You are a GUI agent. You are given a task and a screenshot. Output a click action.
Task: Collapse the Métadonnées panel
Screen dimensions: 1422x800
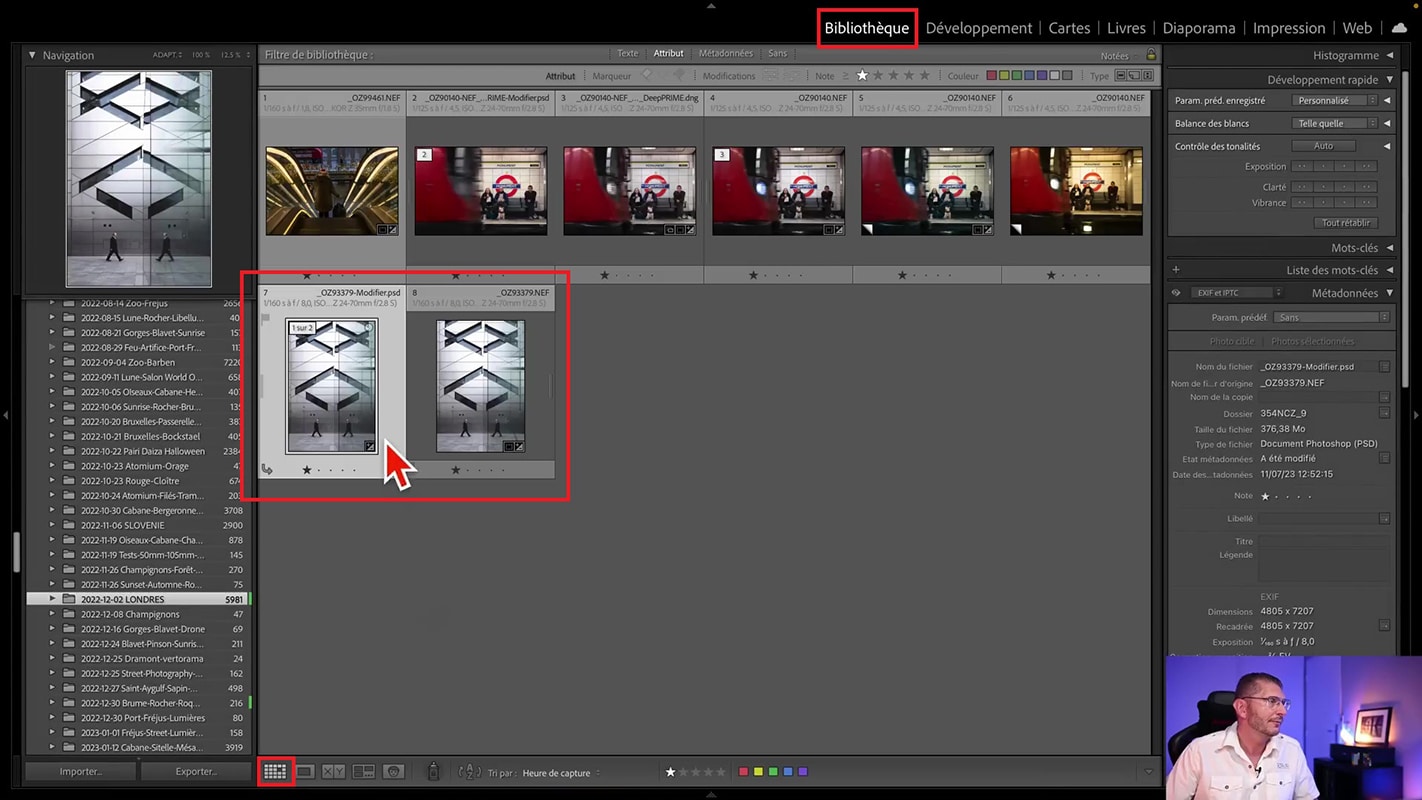[x=1389, y=293]
